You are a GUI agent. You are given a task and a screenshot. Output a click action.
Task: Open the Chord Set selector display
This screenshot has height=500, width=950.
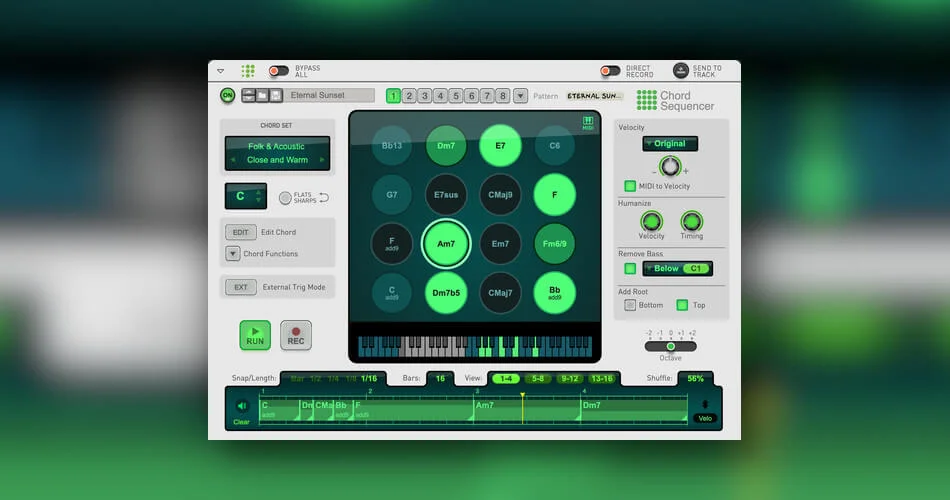click(x=277, y=153)
